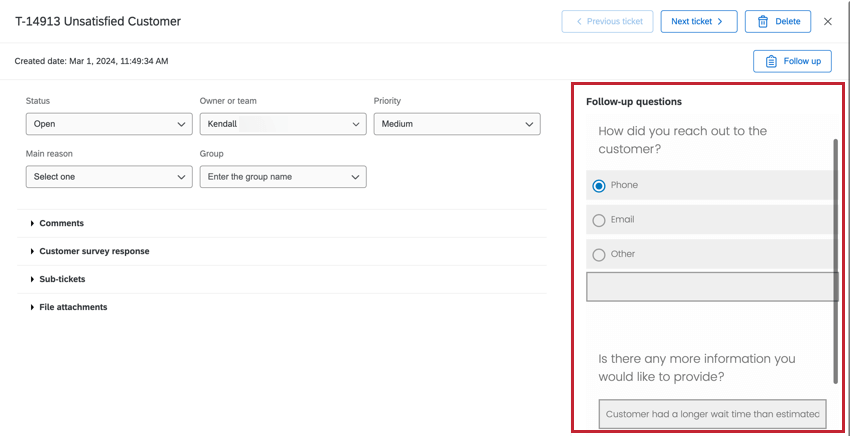Open the Group name combo box
The height and width of the screenshot is (436, 850).
pos(283,177)
